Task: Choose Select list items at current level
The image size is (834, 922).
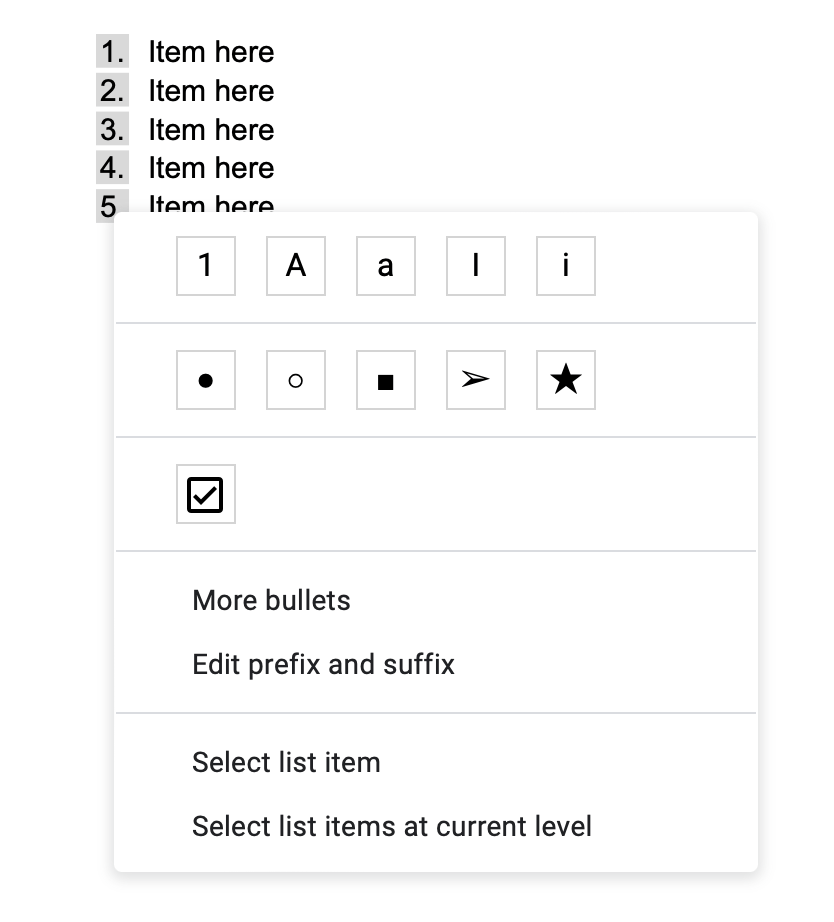Action: coord(391,826)
